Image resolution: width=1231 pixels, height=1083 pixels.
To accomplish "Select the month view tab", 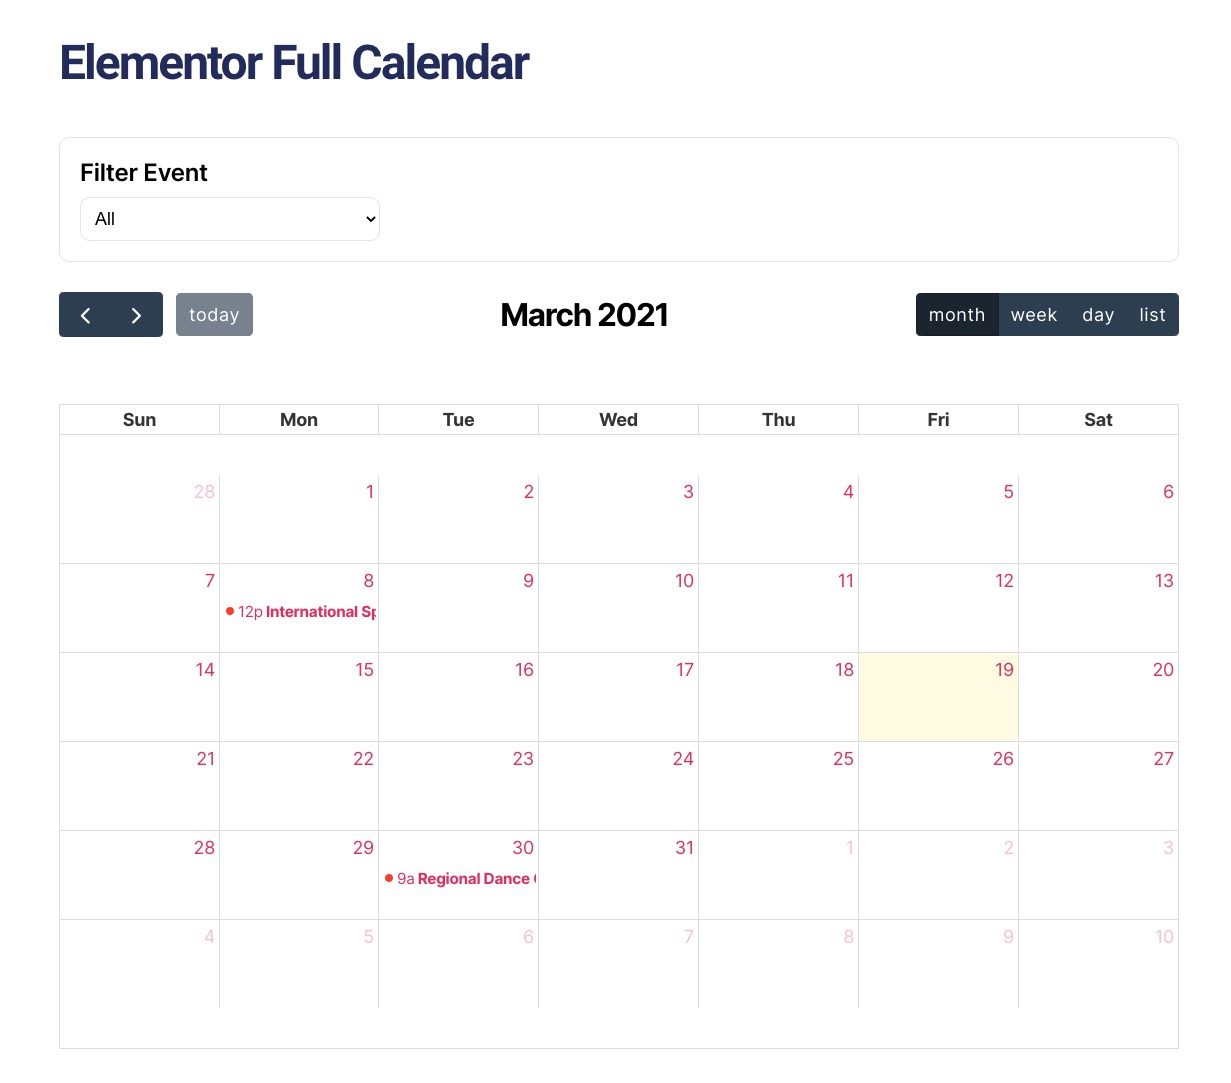I will tap(956, 314).
